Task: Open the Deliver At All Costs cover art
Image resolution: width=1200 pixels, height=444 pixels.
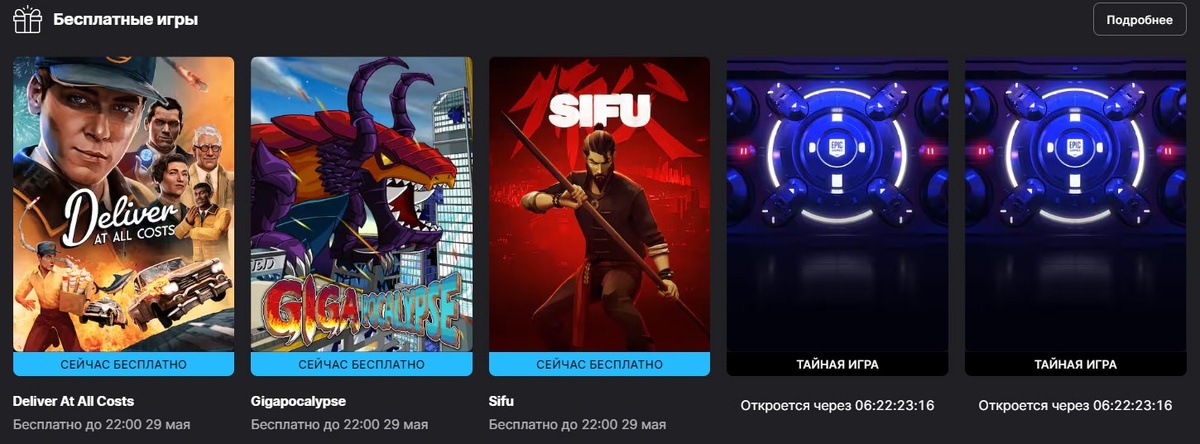Action: (123, 204)
